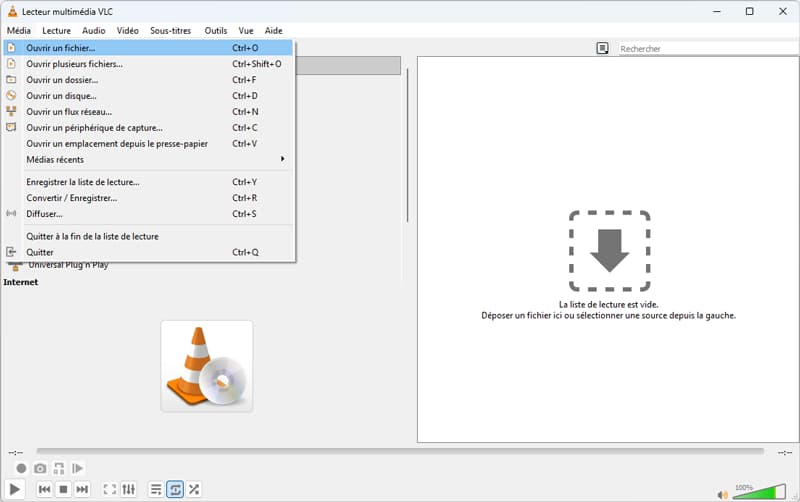
Task: Toggle fullscreen video mode
Action: tap(110, 489)
